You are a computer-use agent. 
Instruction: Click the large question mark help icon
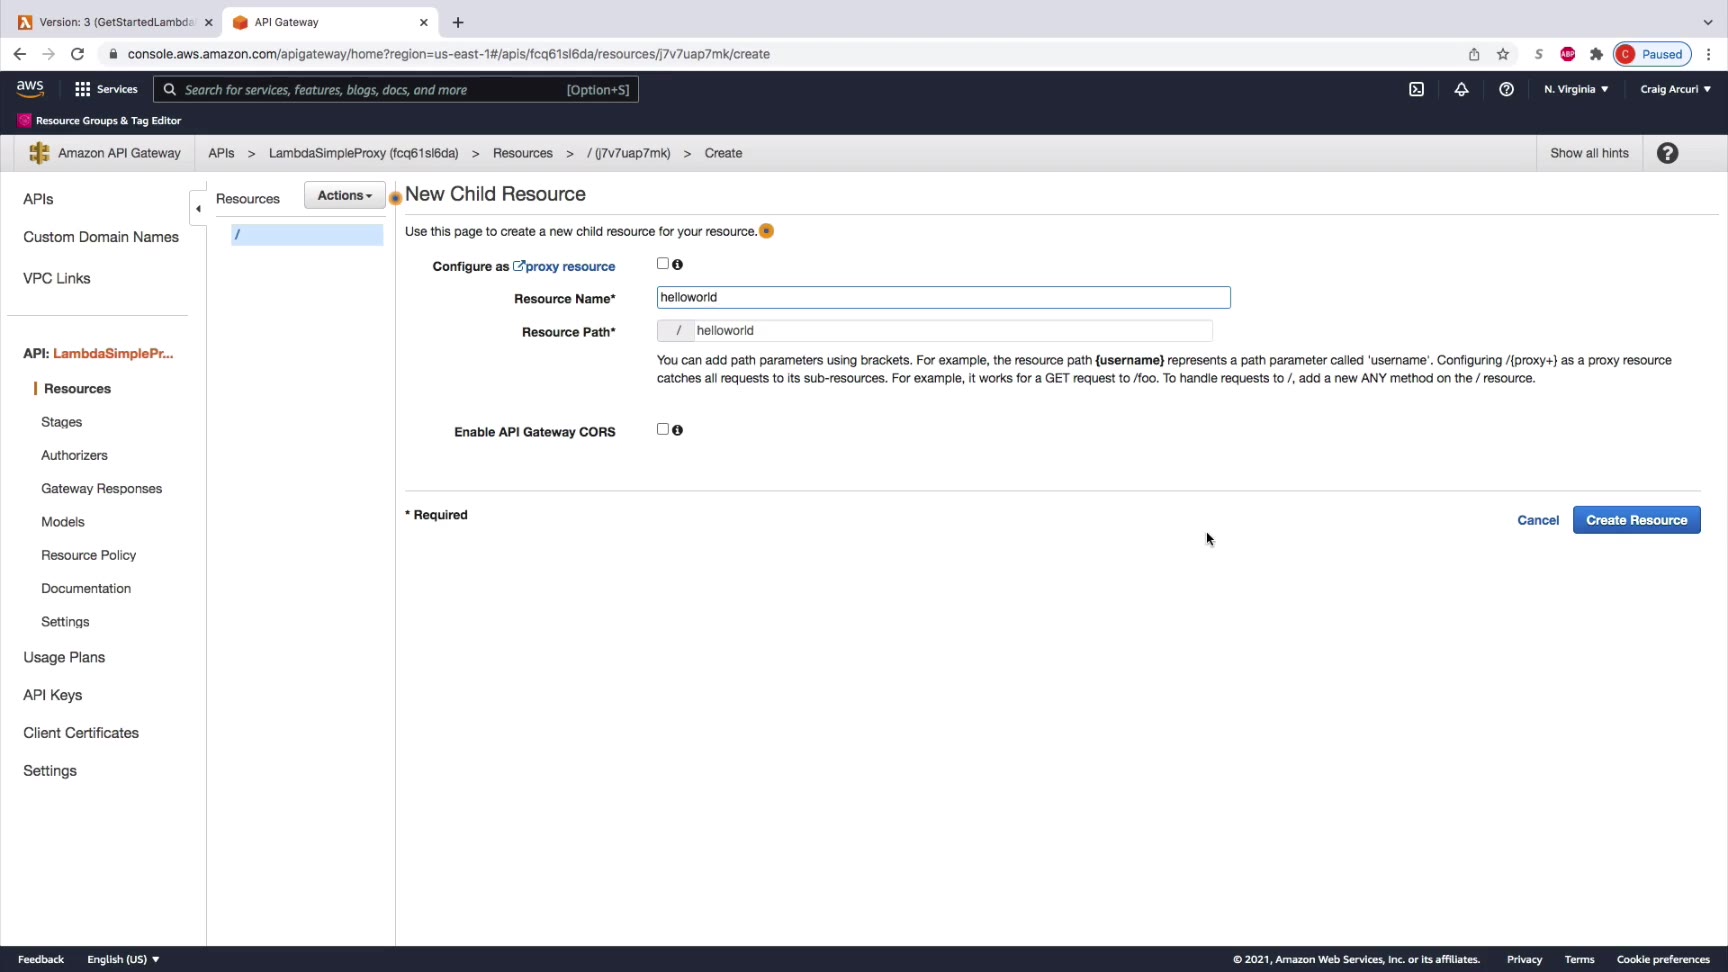1667,153
